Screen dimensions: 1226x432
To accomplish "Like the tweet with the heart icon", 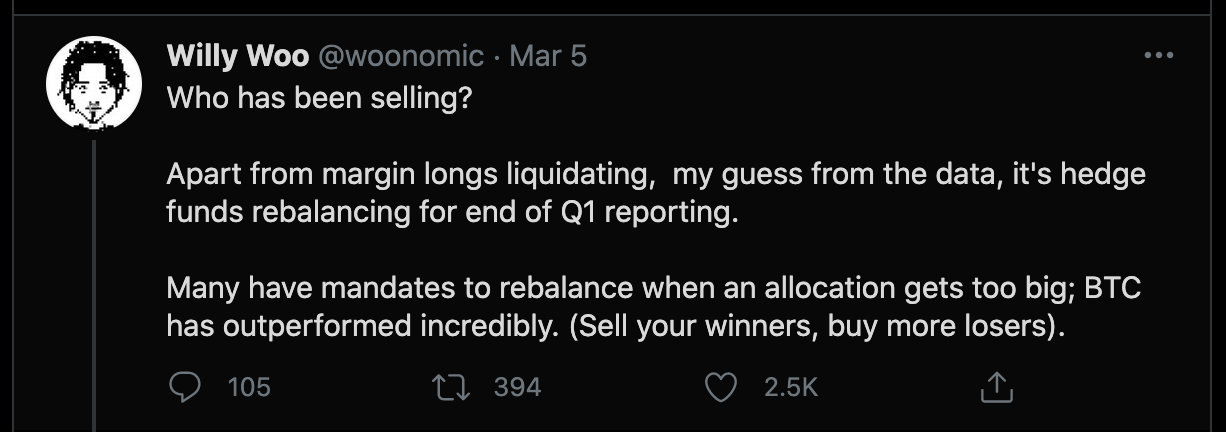I will click(x=721, y=387).
